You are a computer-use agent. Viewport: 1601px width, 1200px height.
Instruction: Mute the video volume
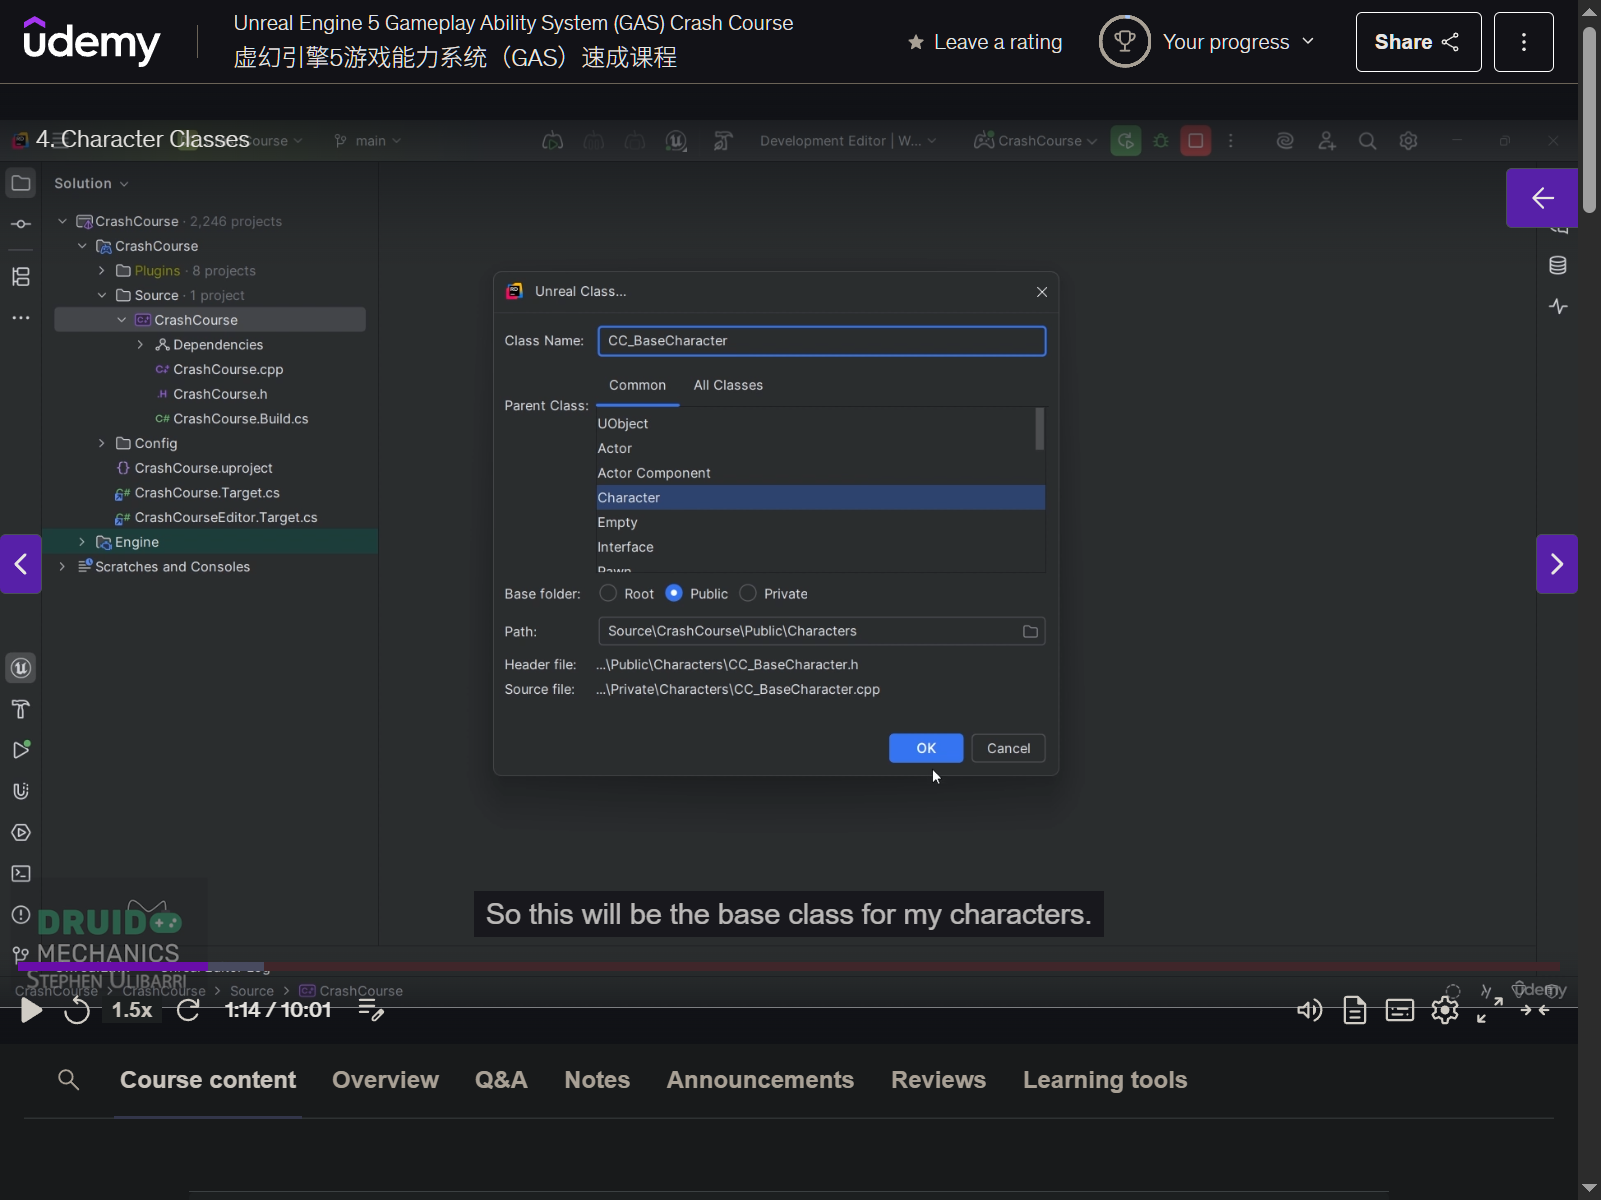pos(1309,1010)
